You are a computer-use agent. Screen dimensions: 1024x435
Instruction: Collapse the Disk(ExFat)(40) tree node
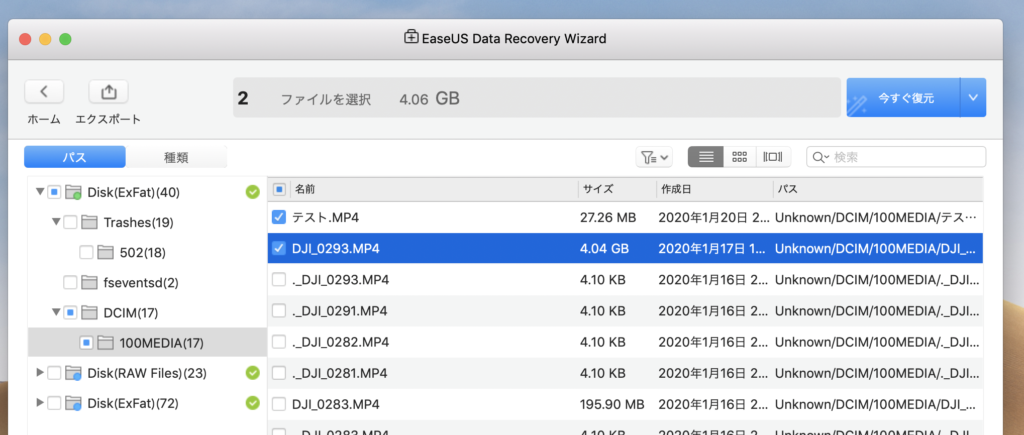coord(40,192)
